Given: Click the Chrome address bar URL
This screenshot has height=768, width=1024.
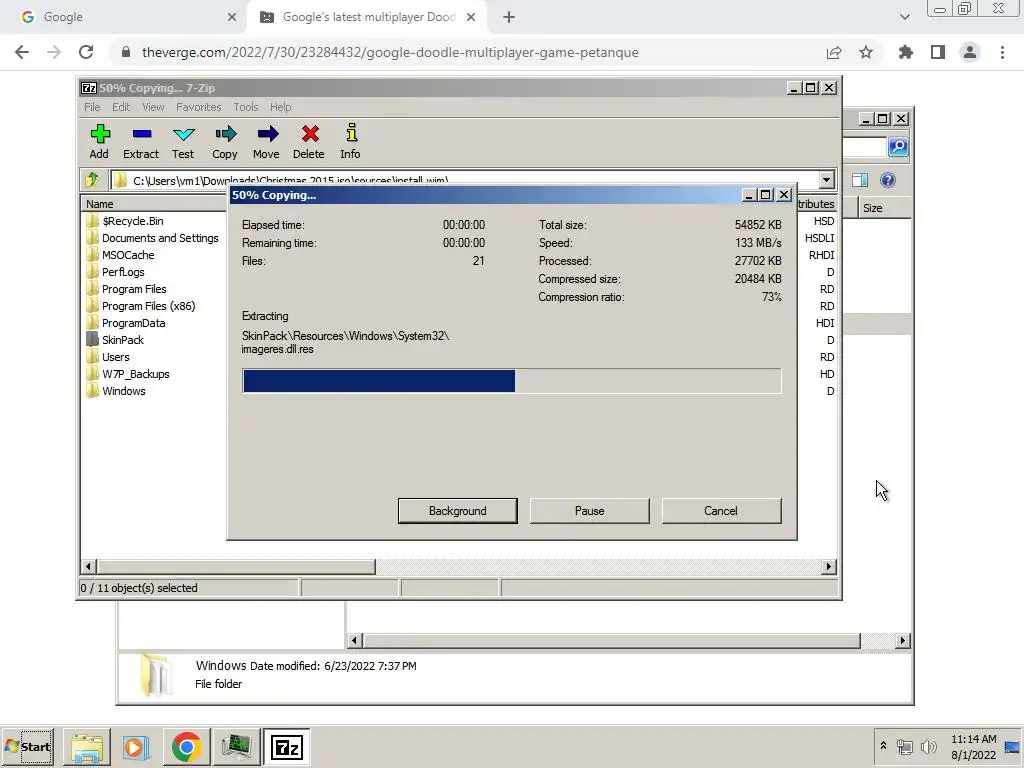Looking at the screenshot, I should click(390, 52).
